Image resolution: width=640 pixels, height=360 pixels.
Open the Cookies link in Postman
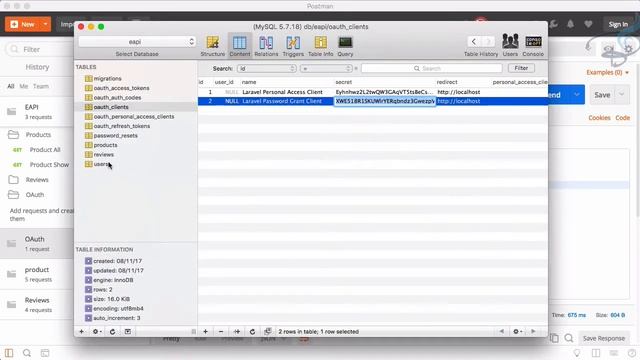point(599,118)
